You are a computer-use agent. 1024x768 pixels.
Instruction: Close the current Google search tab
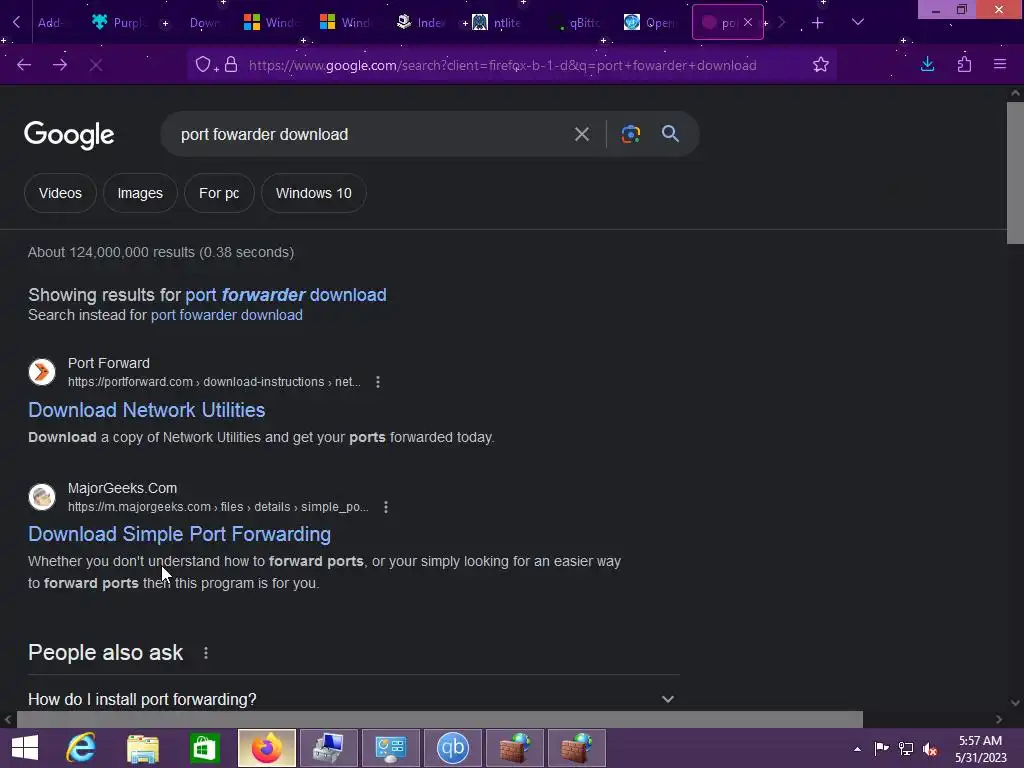pos(748,22)
